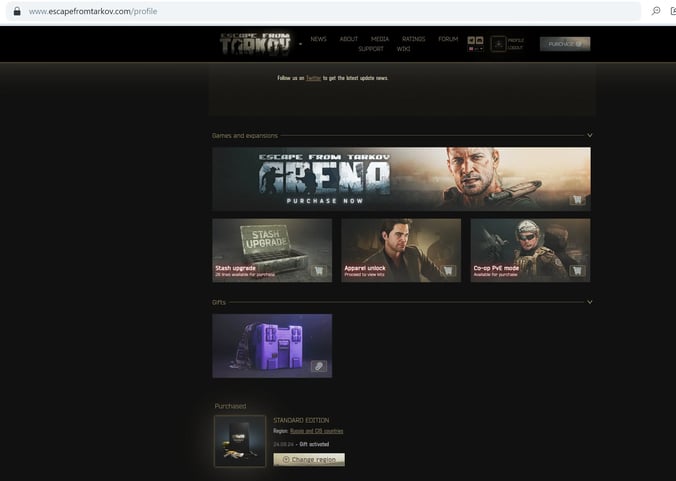Follow the Twitter link
Viewport: 676px width, 481px height.
pyautogui.click(x=313, y=78)
